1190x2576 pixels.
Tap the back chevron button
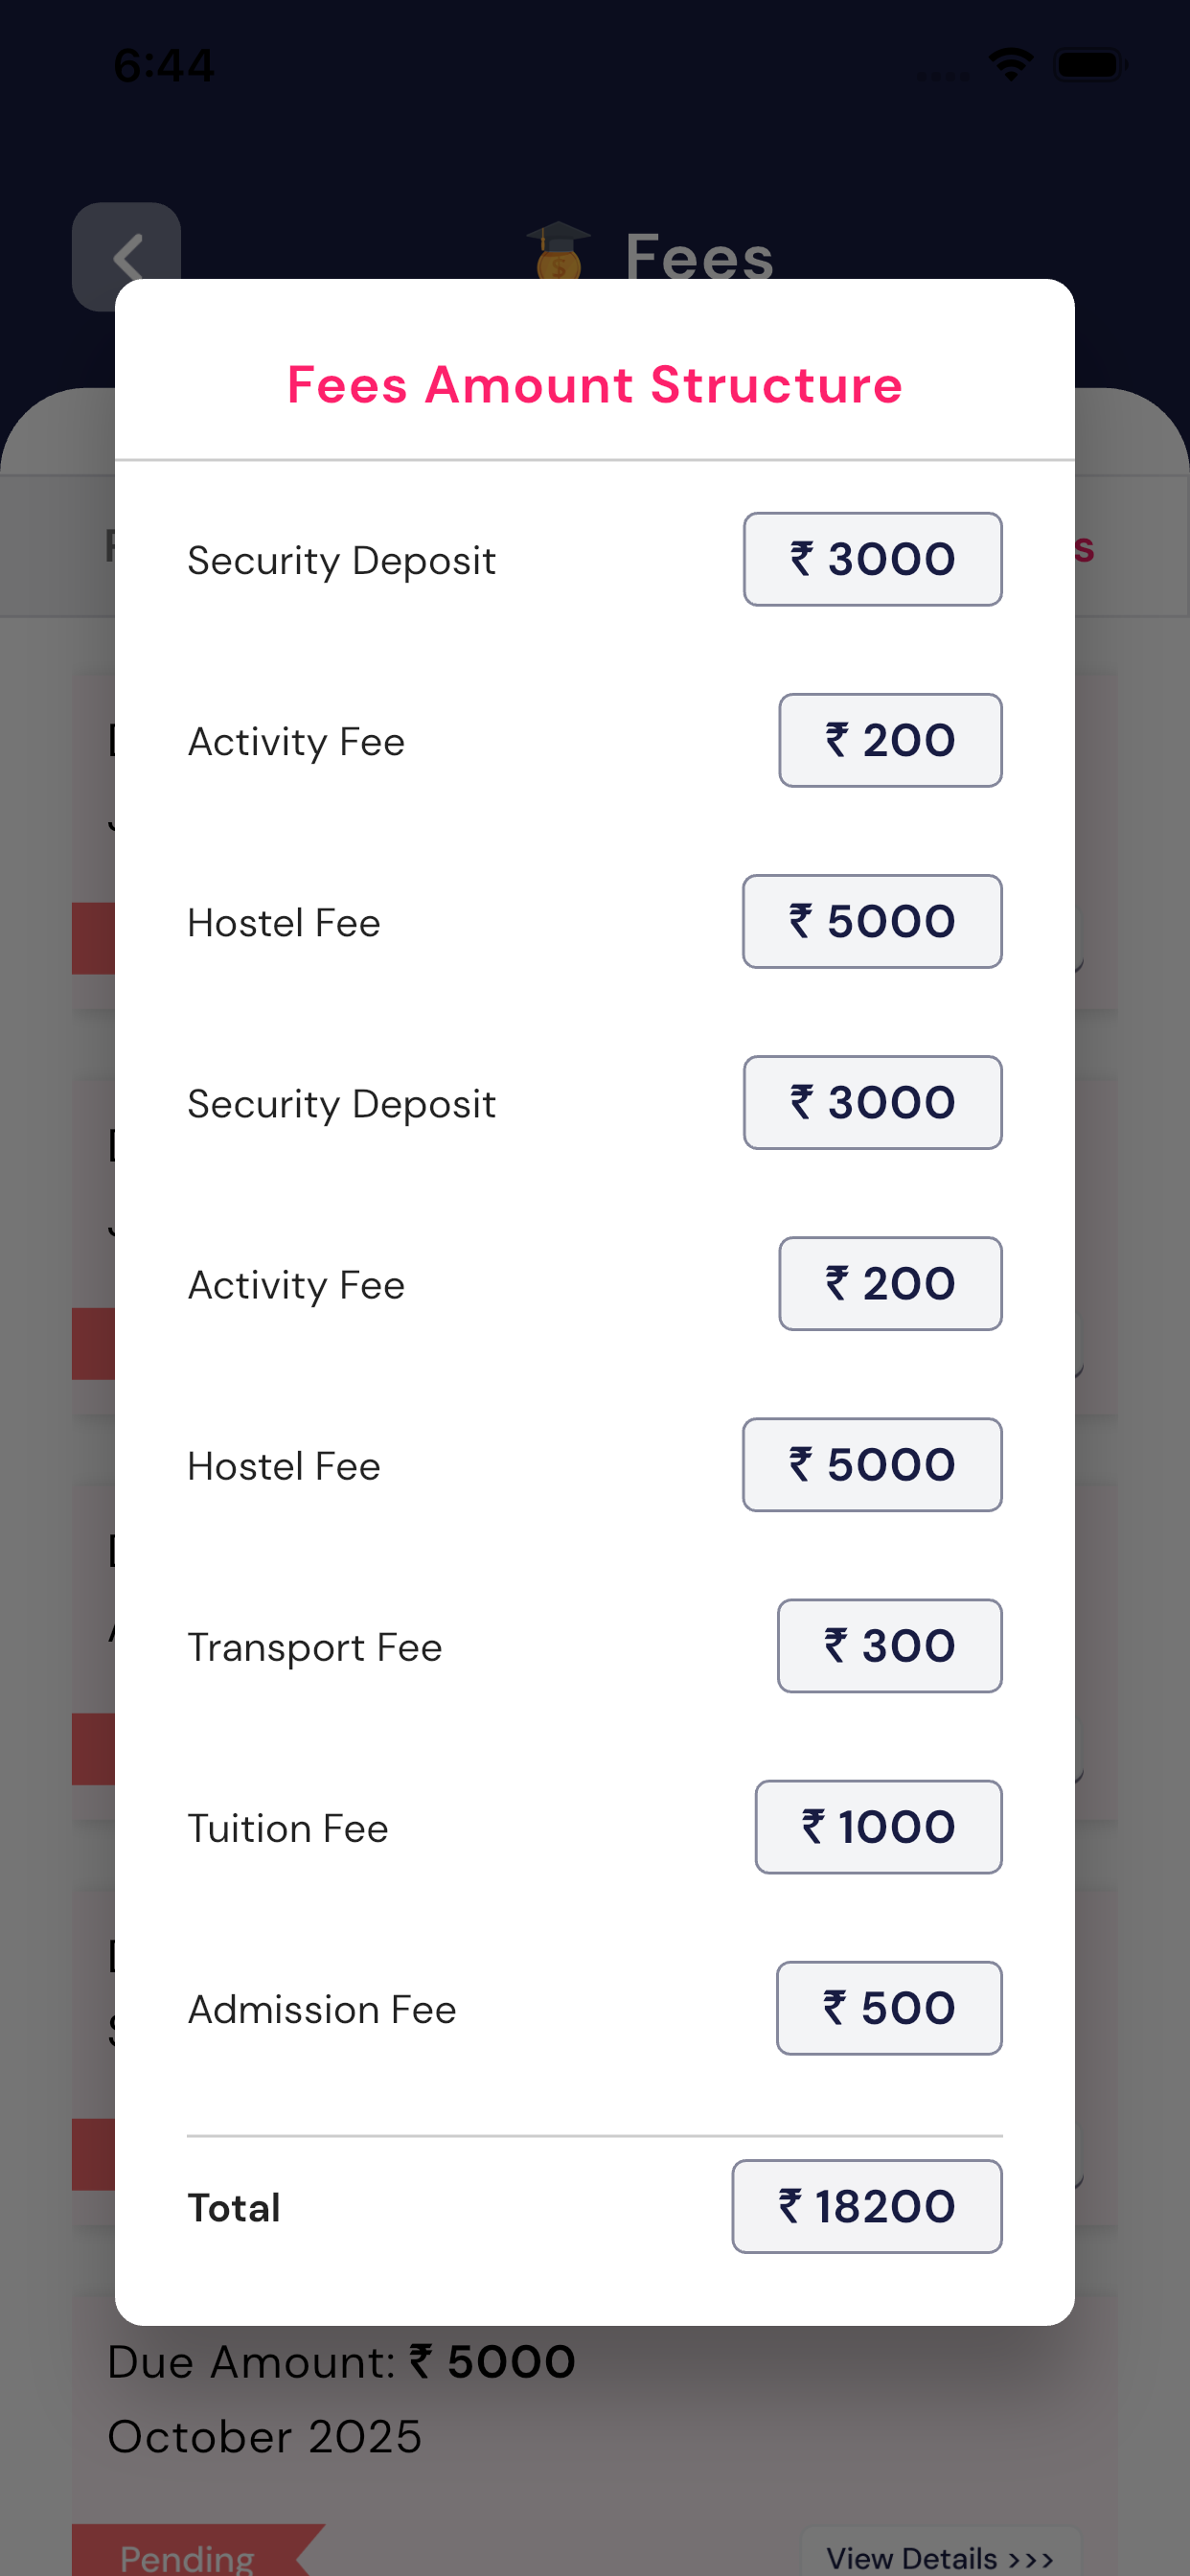[126, 256]
